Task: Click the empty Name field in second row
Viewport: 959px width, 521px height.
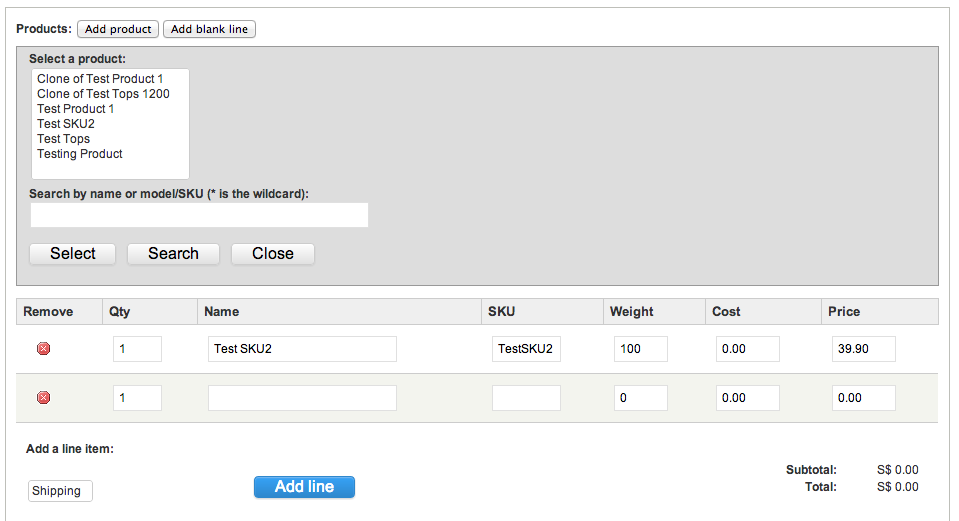Action: tap(302, 397)
